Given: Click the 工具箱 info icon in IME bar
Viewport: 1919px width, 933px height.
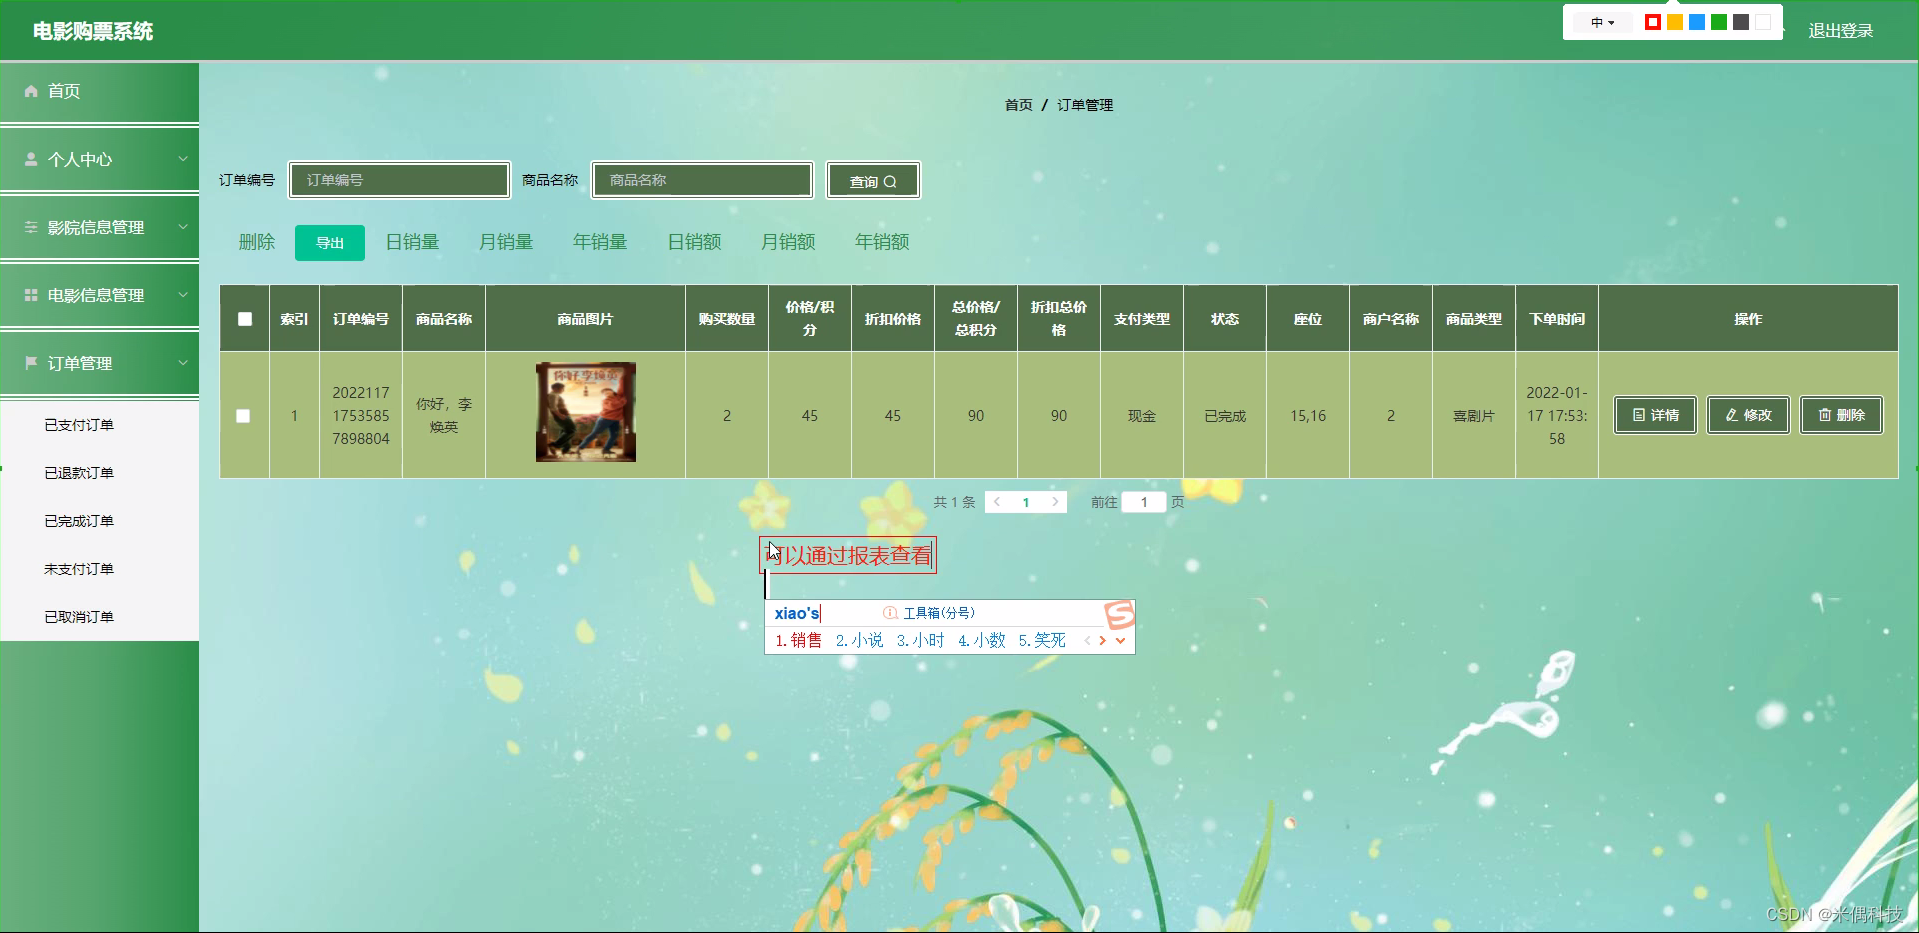Looking at the screenshot, I should tap(890, 613).
